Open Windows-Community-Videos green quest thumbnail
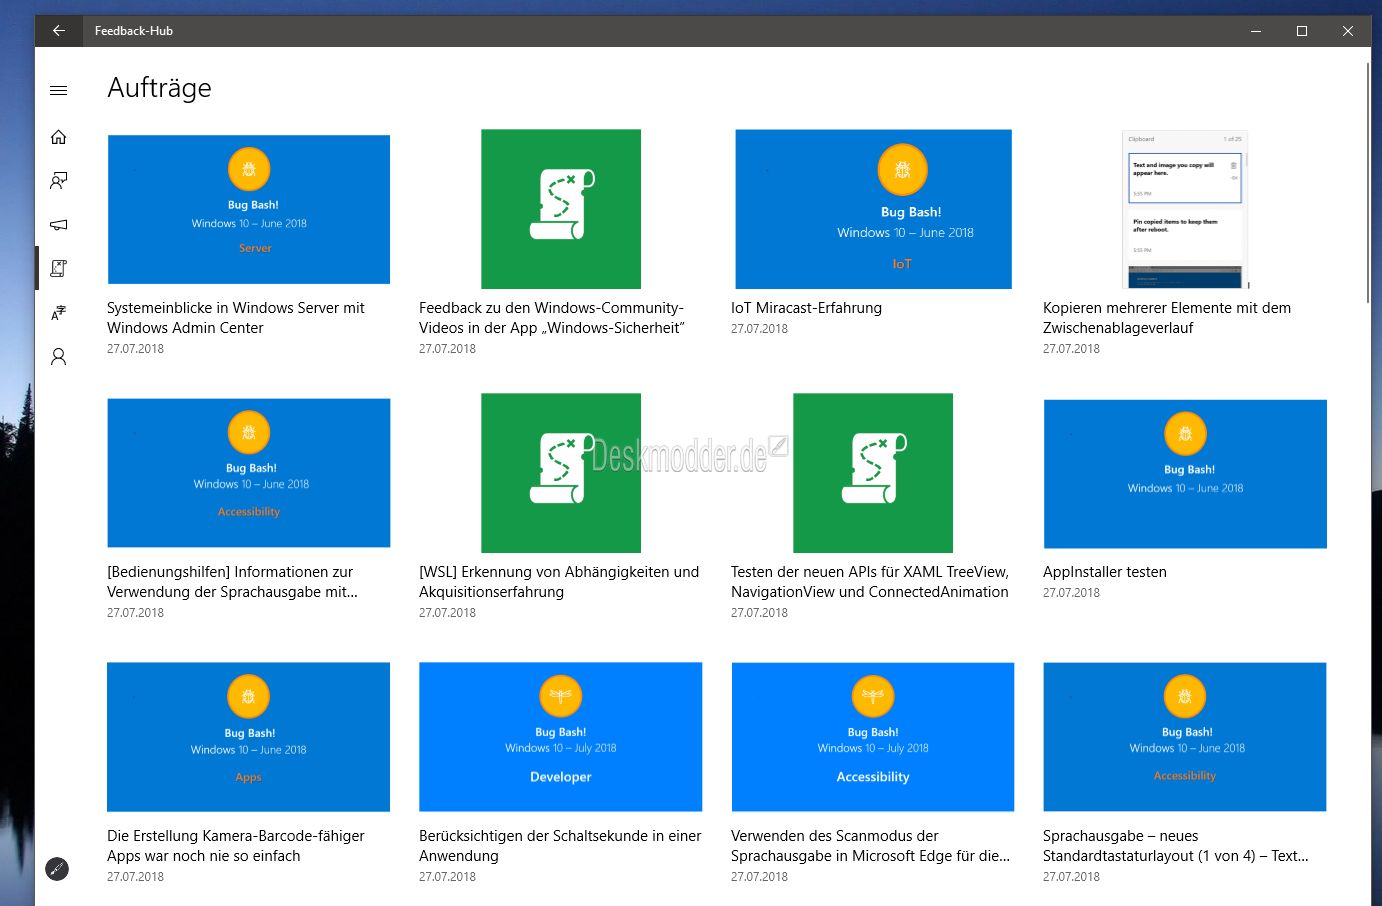Viewport: 1382px width, 906px height. 561,209
